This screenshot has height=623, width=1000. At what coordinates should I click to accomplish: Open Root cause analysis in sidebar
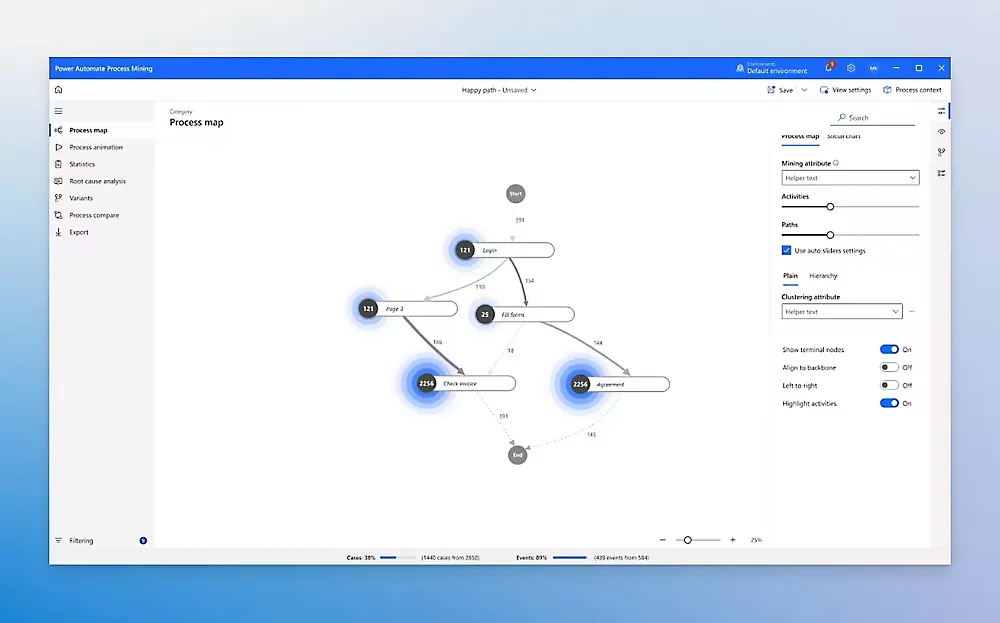(97, 181)
